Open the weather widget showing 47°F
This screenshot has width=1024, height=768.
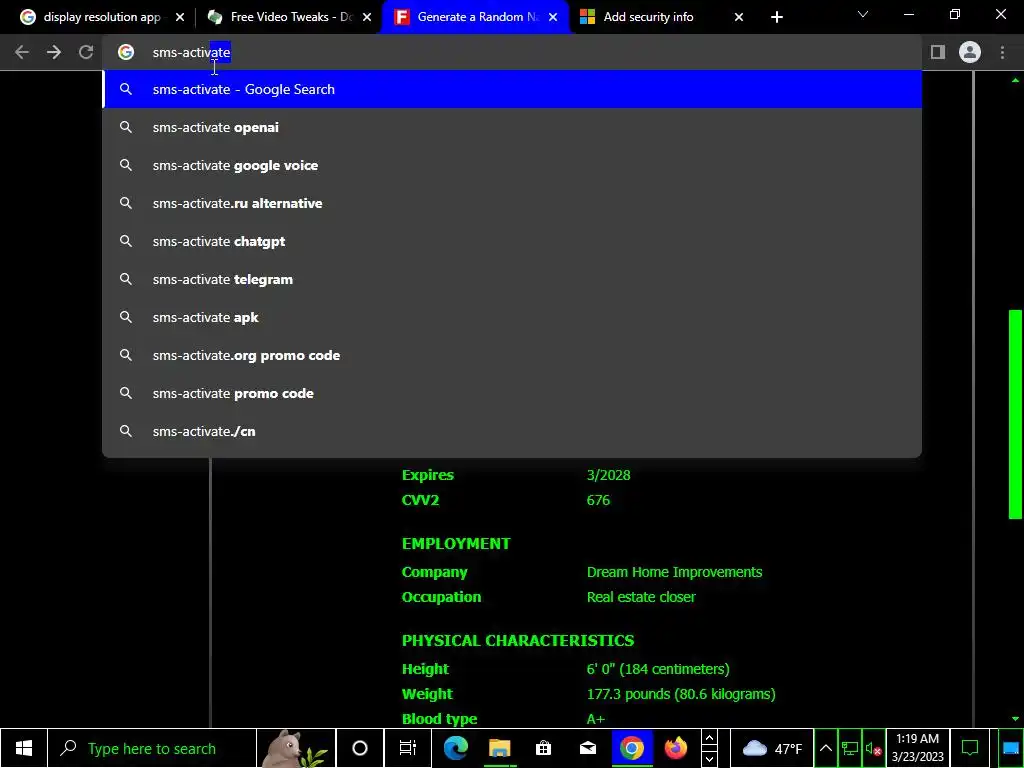tap(771, 748)
